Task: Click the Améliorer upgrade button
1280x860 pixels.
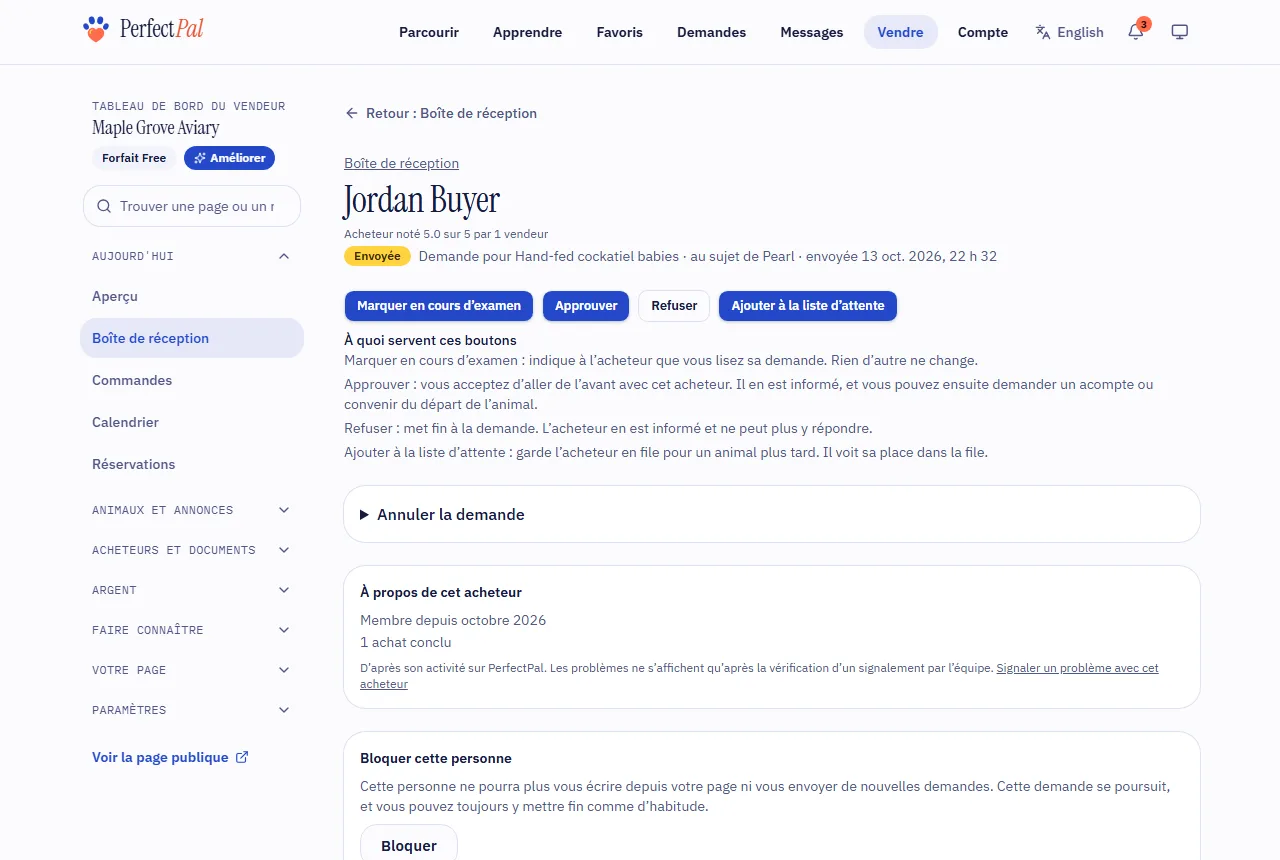Action: (x=229, y=158)
